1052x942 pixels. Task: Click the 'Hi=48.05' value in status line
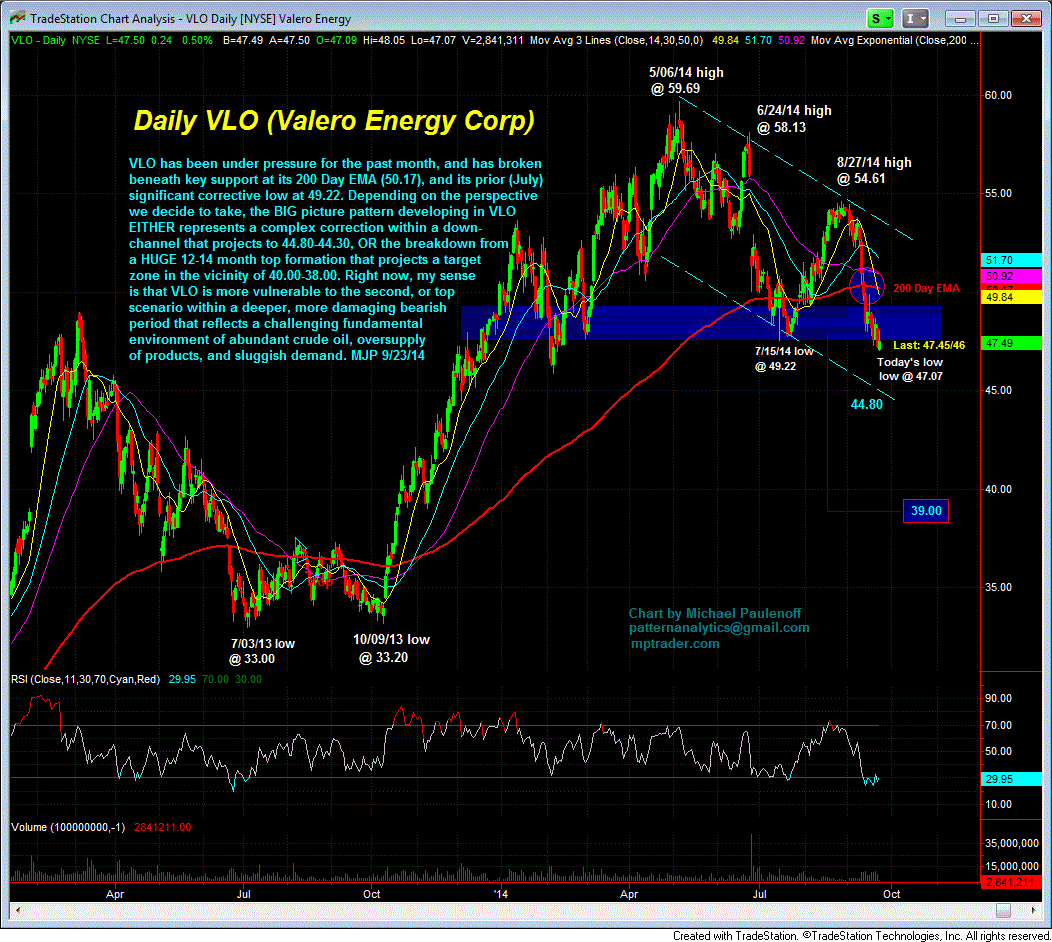point(384,40)
